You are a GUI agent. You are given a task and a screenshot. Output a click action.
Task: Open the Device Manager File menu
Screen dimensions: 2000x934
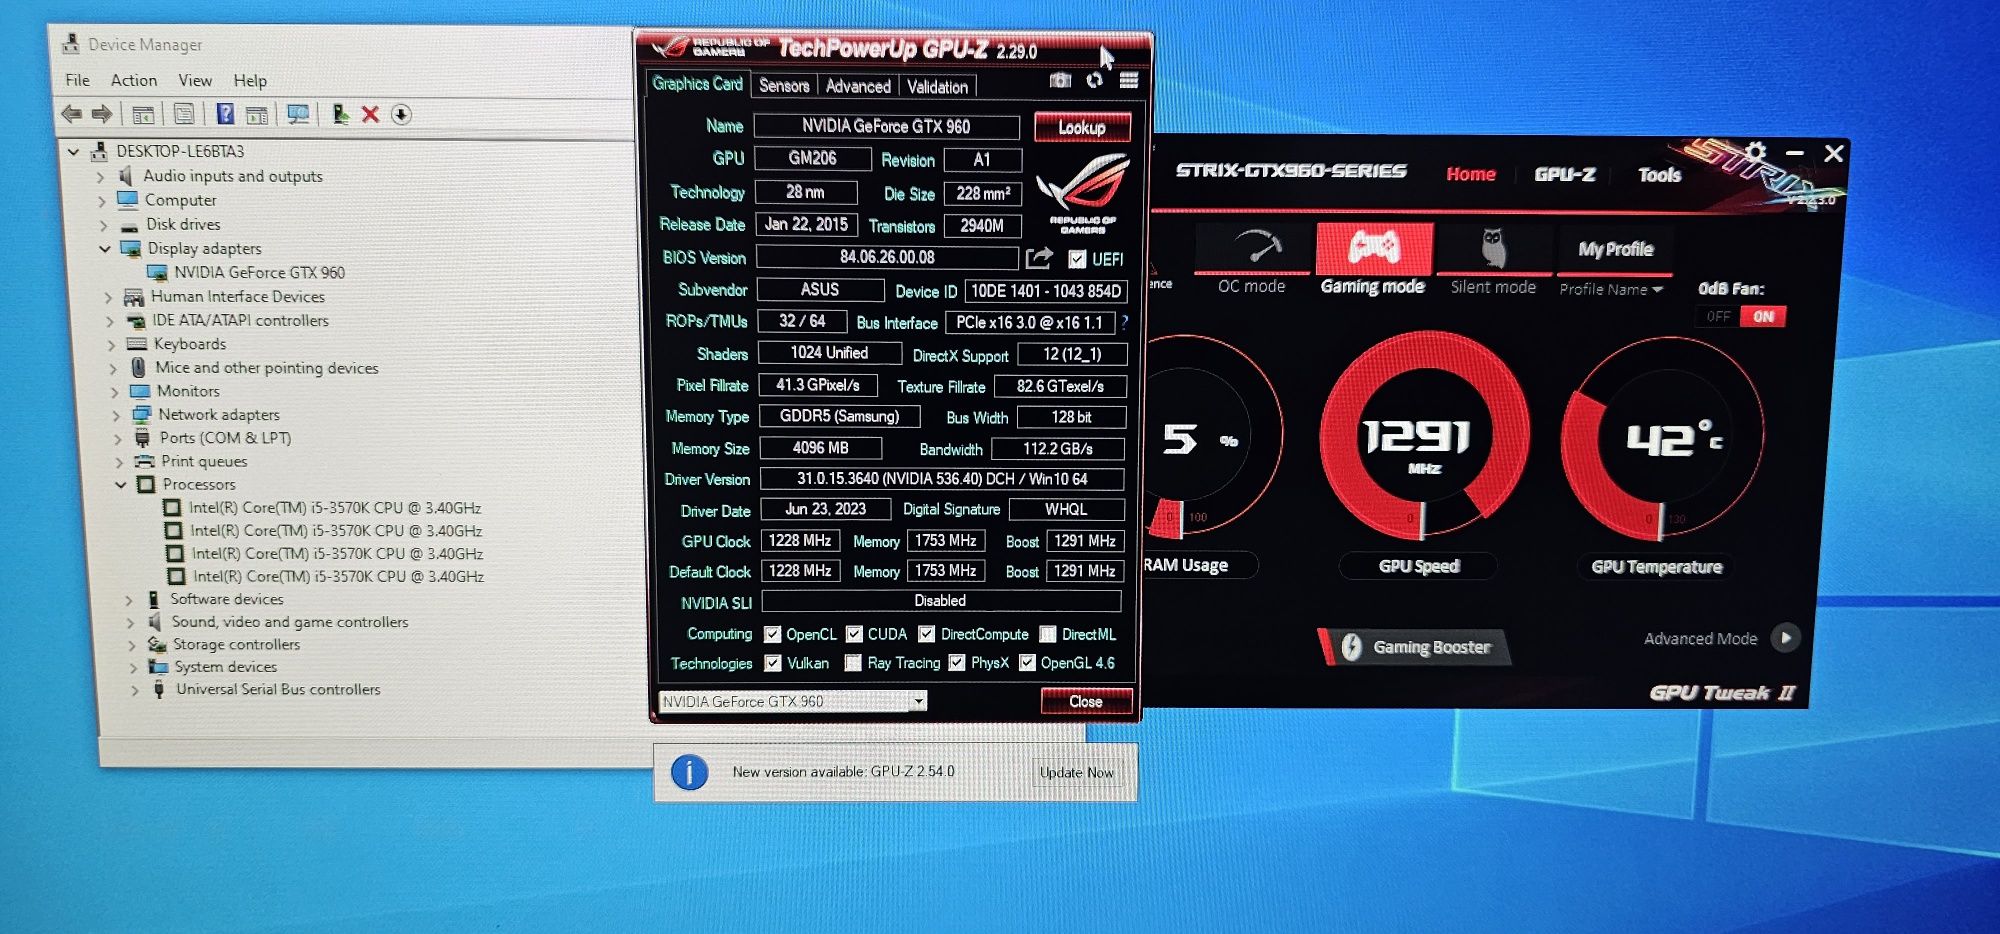(77, 80)
